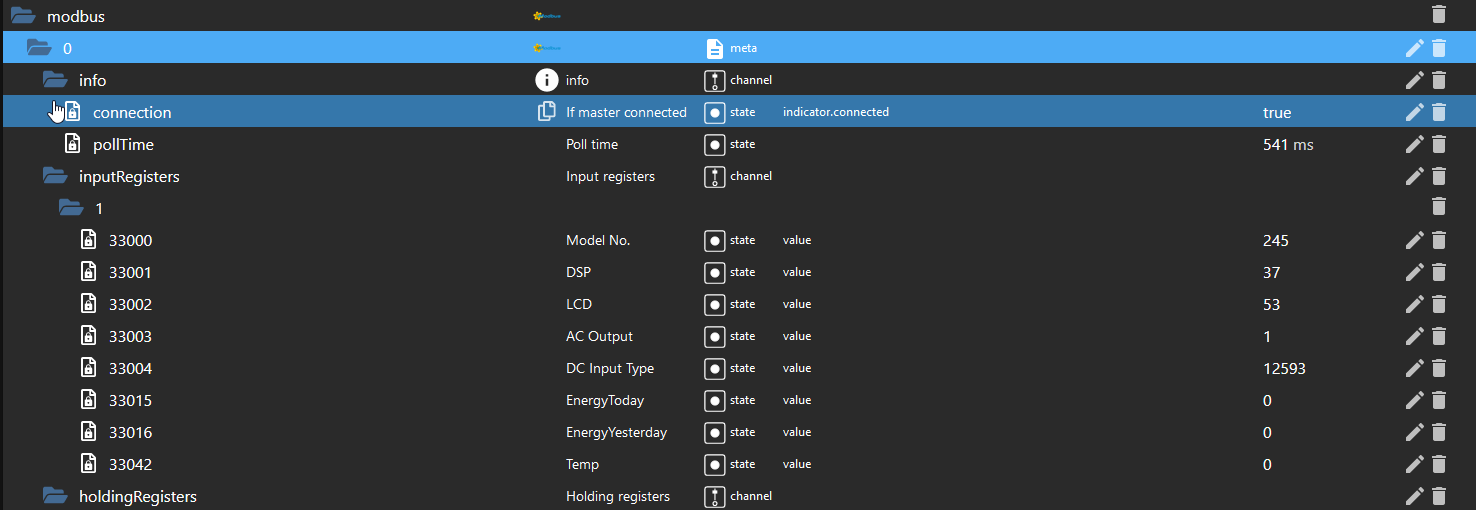Edit the instance 0 row with pencil icon
This screenshot has height=510, width=1476.
[1414, 47]
